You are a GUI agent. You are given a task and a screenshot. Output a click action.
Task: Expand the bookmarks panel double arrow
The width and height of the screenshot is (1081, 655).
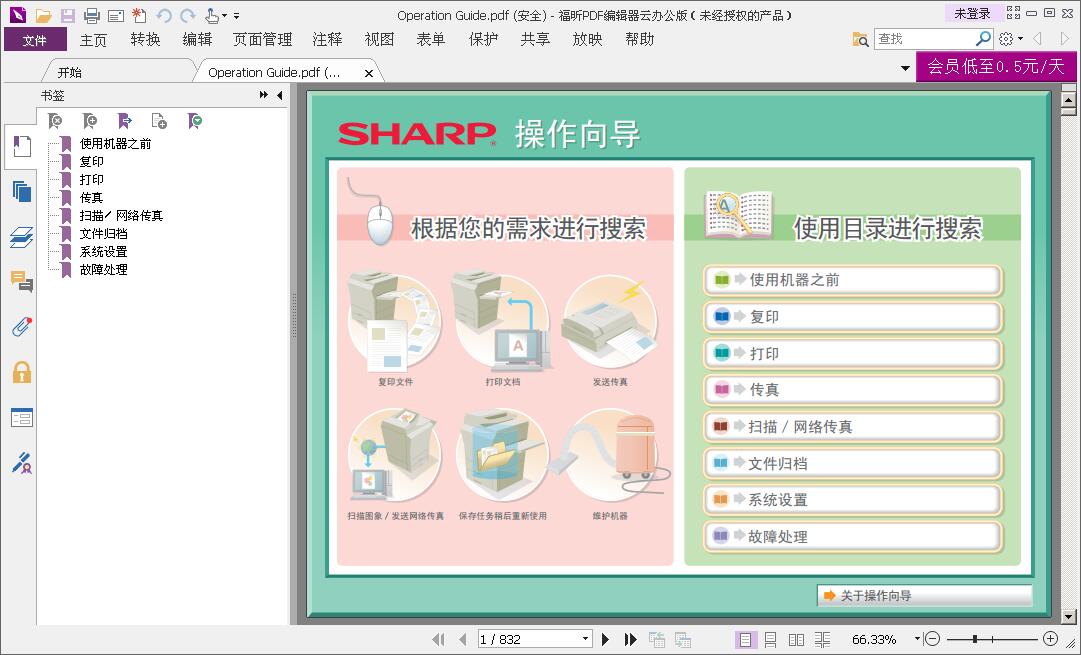click(x=263, y=95)
